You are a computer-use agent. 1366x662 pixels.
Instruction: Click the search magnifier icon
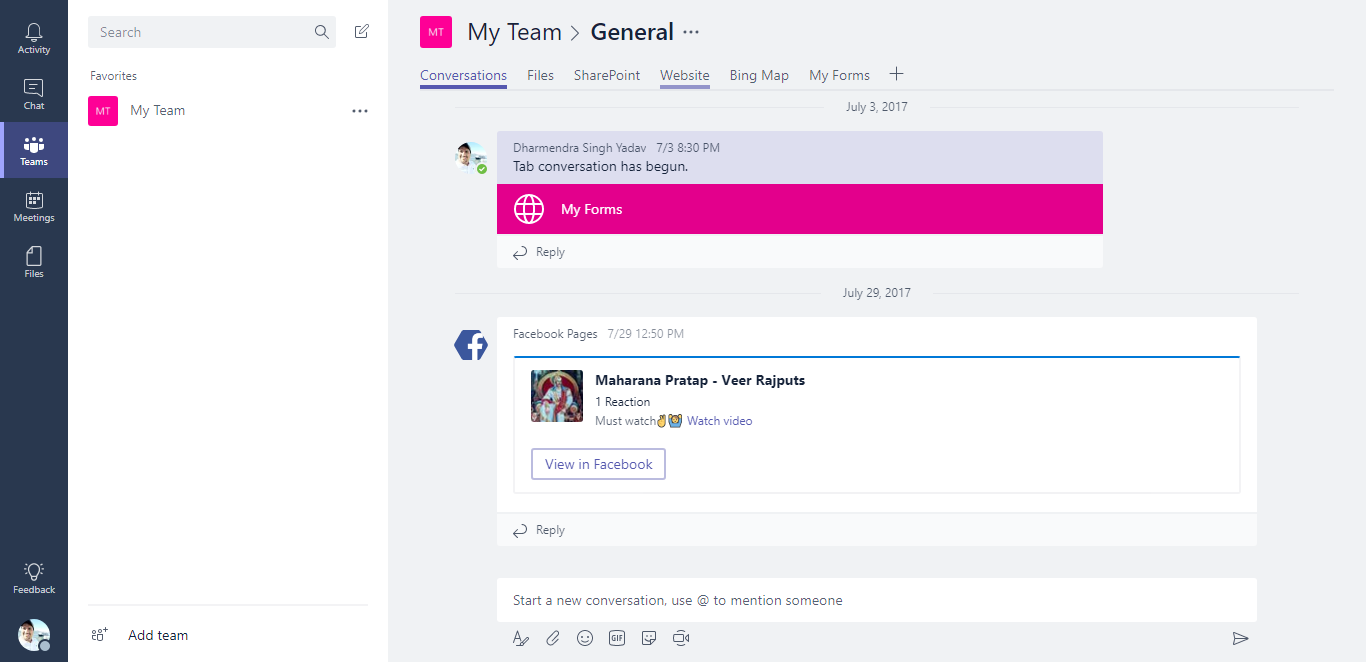pyautogui.click(x=322, y=32)
